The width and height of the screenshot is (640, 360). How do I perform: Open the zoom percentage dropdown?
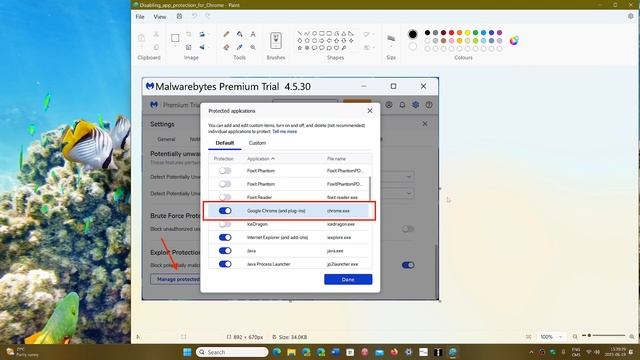coord(560,337)
